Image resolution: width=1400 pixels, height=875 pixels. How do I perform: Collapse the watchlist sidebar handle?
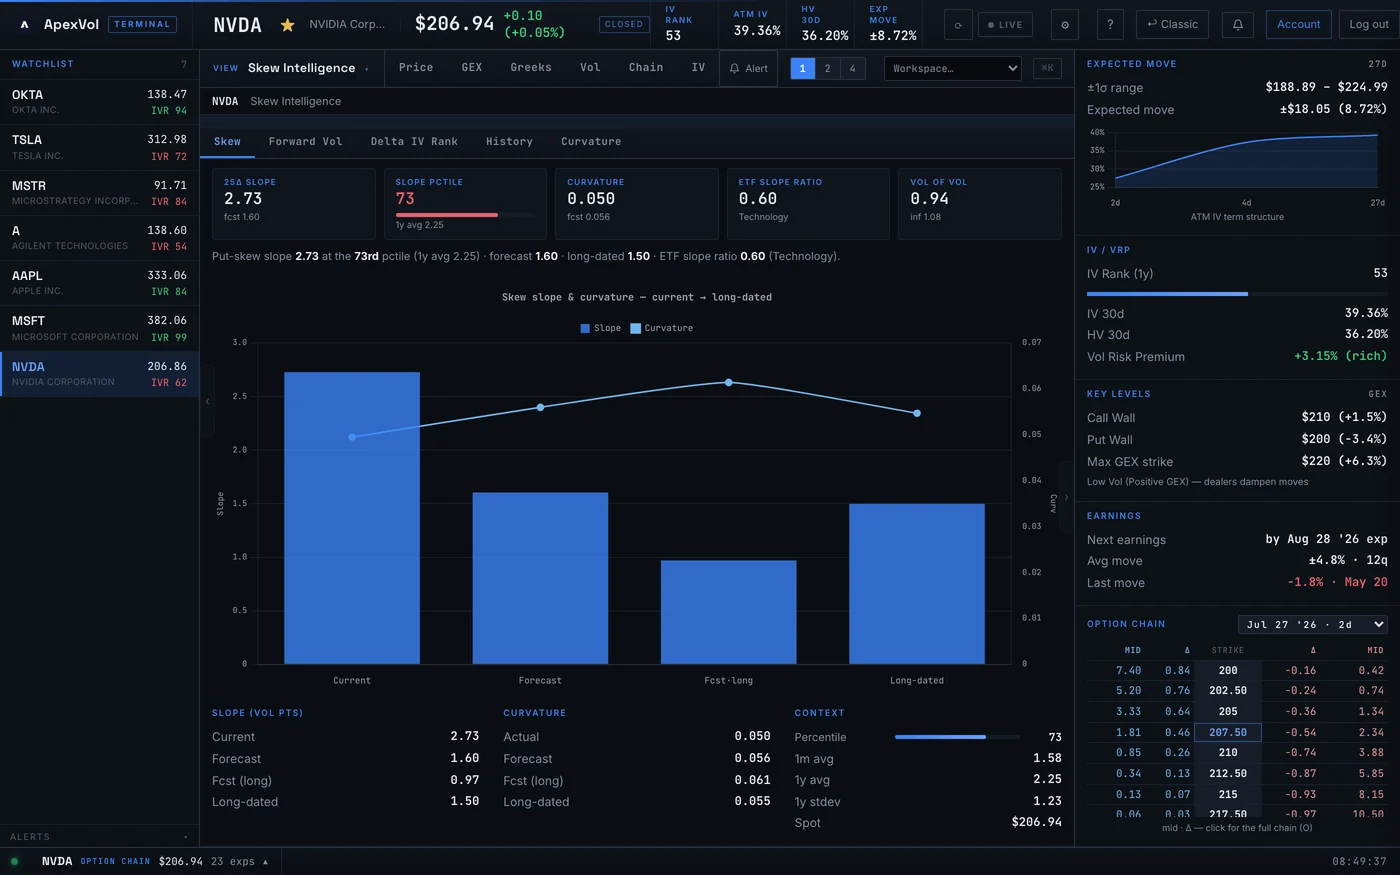(x=208, y=400)
